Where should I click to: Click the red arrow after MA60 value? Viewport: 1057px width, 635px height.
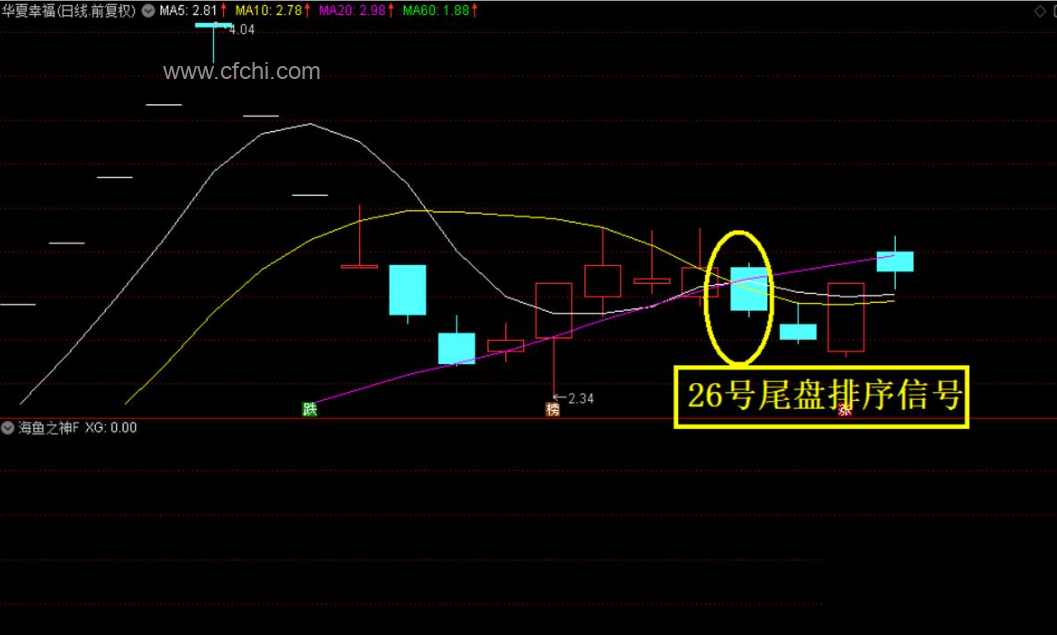coord(475,11)
